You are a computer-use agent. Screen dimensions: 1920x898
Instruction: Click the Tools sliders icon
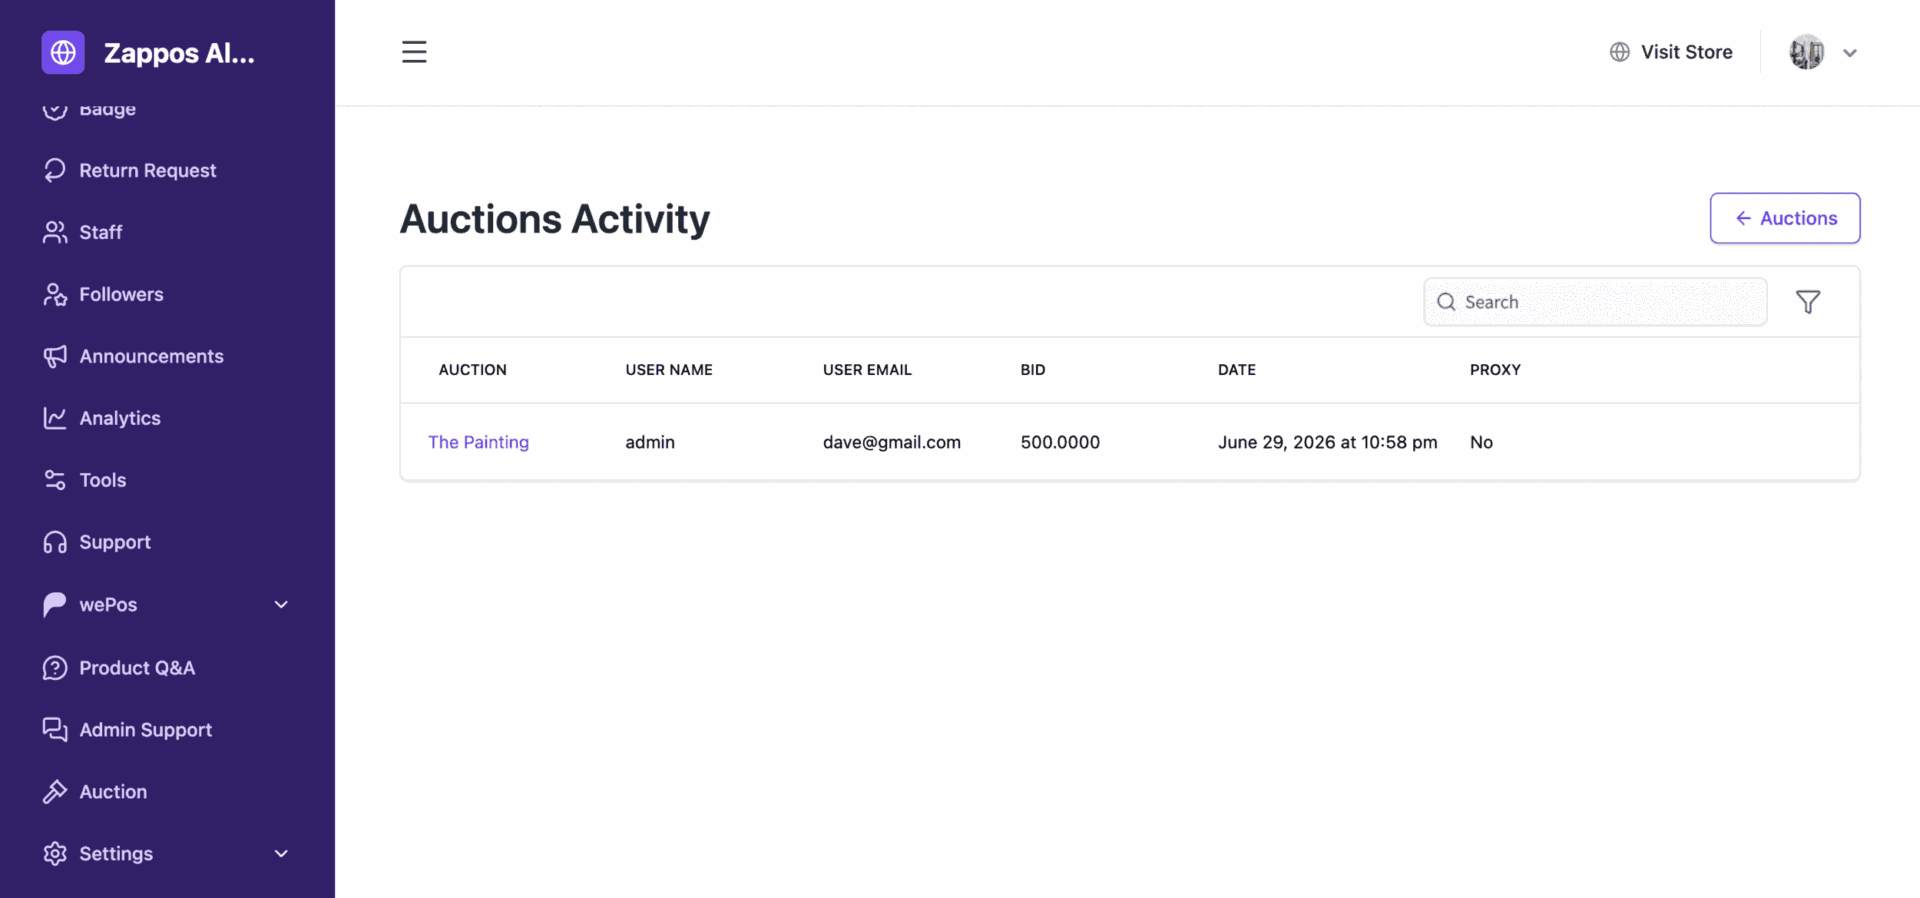55,480
